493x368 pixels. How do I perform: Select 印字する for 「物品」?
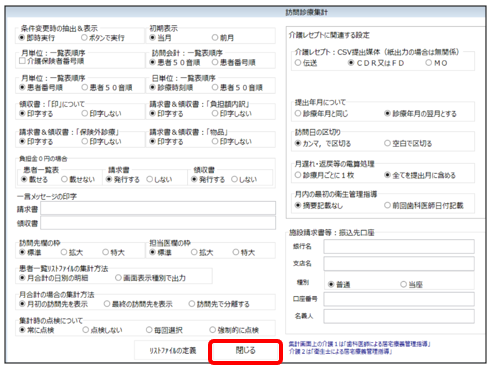153,142
